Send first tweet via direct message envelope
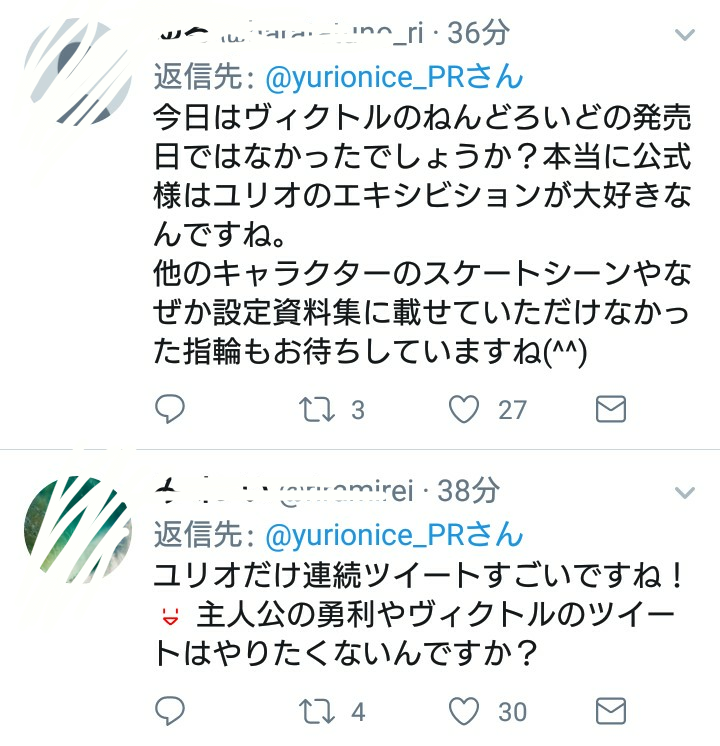 (611, 409)
